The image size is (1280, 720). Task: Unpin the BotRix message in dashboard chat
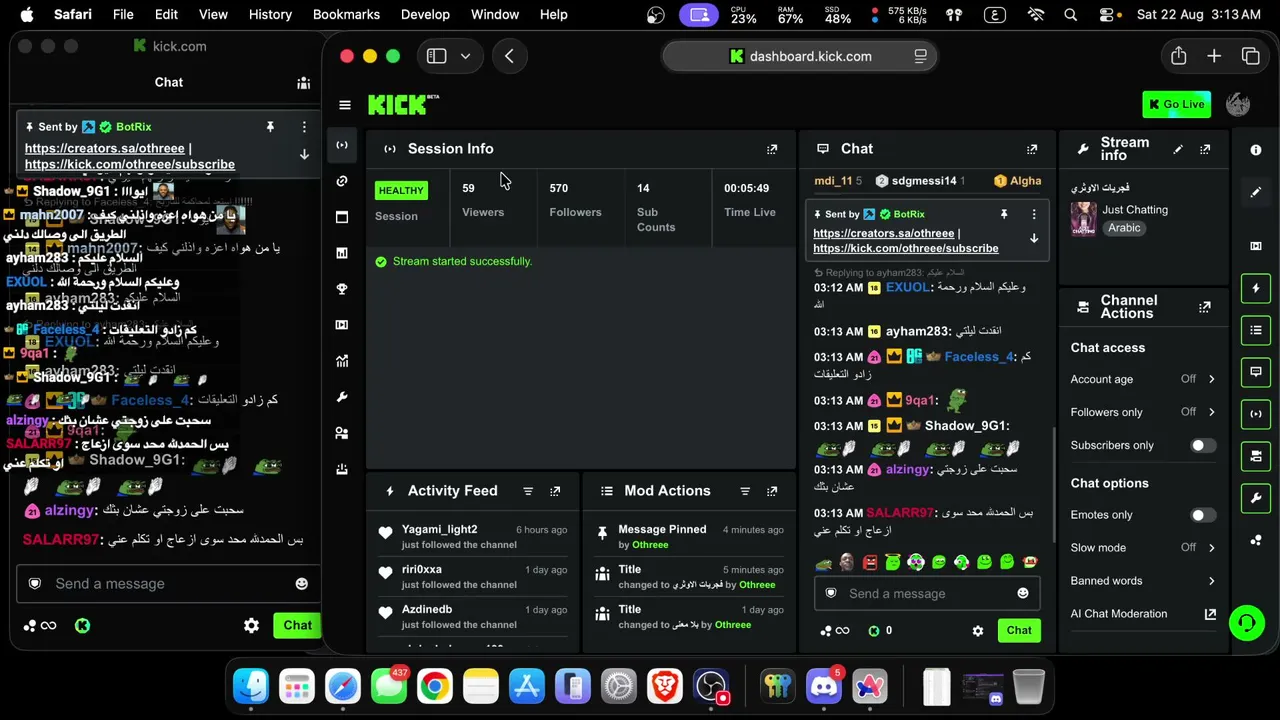[1004, 214]
